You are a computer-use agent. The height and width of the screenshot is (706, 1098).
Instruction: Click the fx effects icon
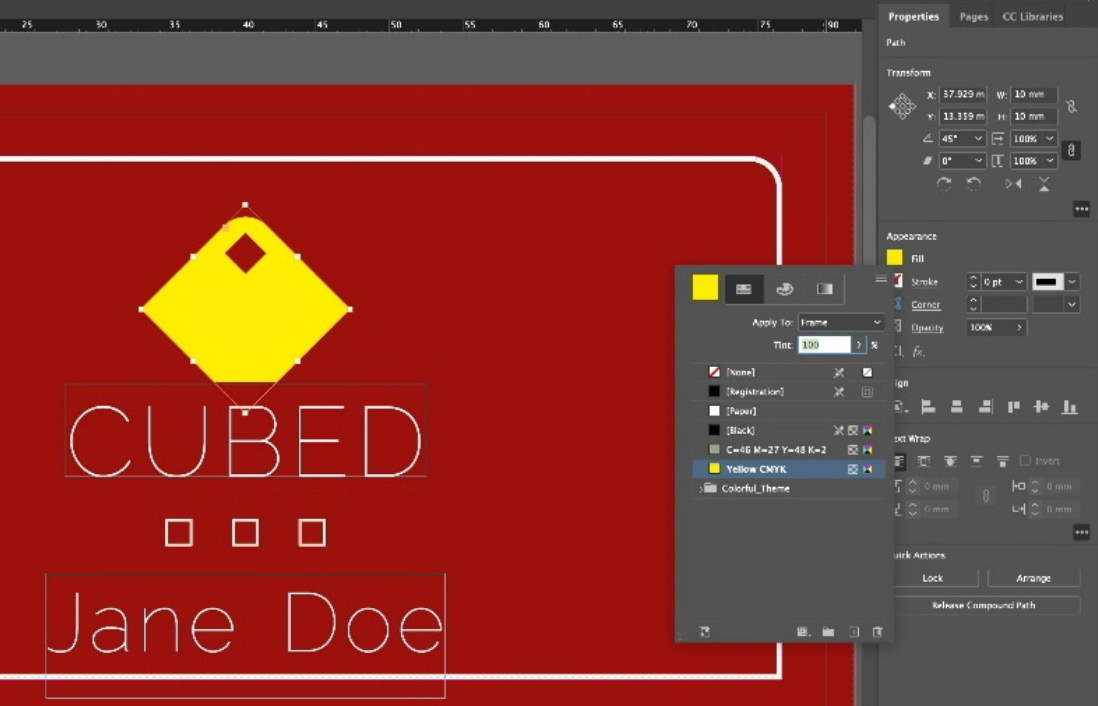[x=918, y=352]
